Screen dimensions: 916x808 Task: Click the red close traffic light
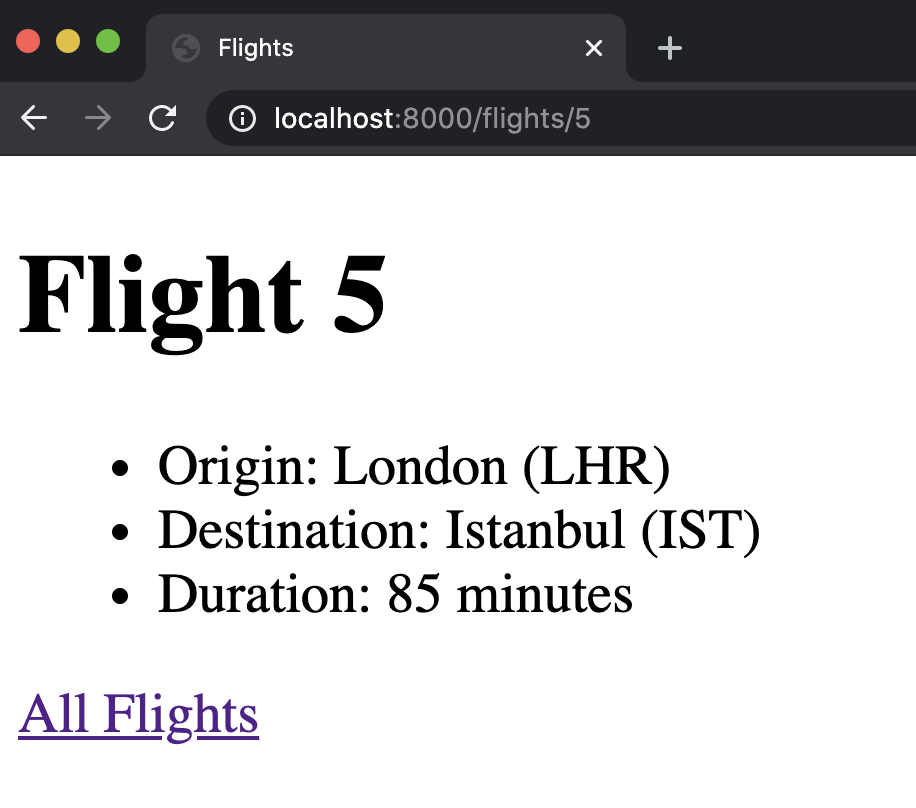(28, 40)
